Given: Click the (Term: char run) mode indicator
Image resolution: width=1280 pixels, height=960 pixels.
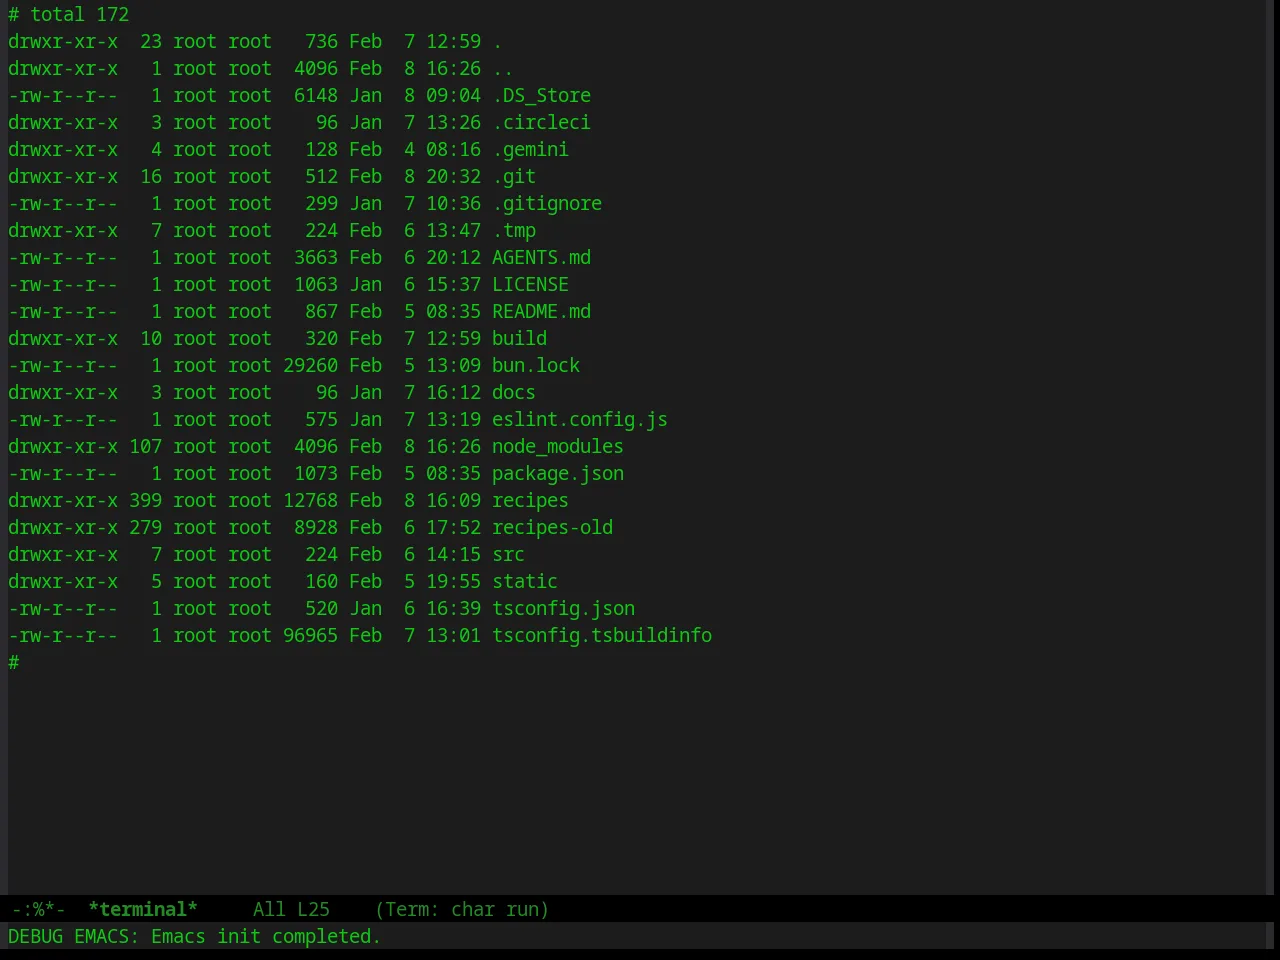Looking at the screenshot, I should tap(462, 909).
